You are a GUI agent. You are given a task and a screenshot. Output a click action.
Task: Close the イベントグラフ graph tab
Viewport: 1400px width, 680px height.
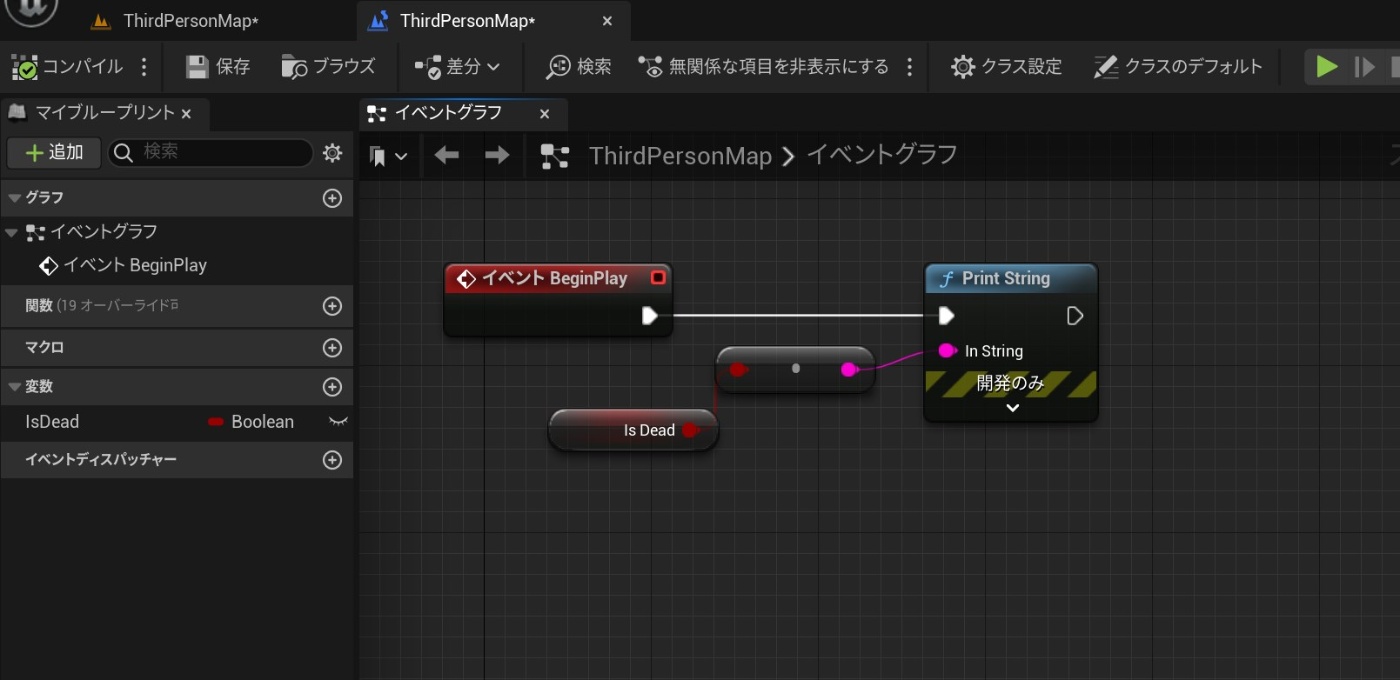544,114
